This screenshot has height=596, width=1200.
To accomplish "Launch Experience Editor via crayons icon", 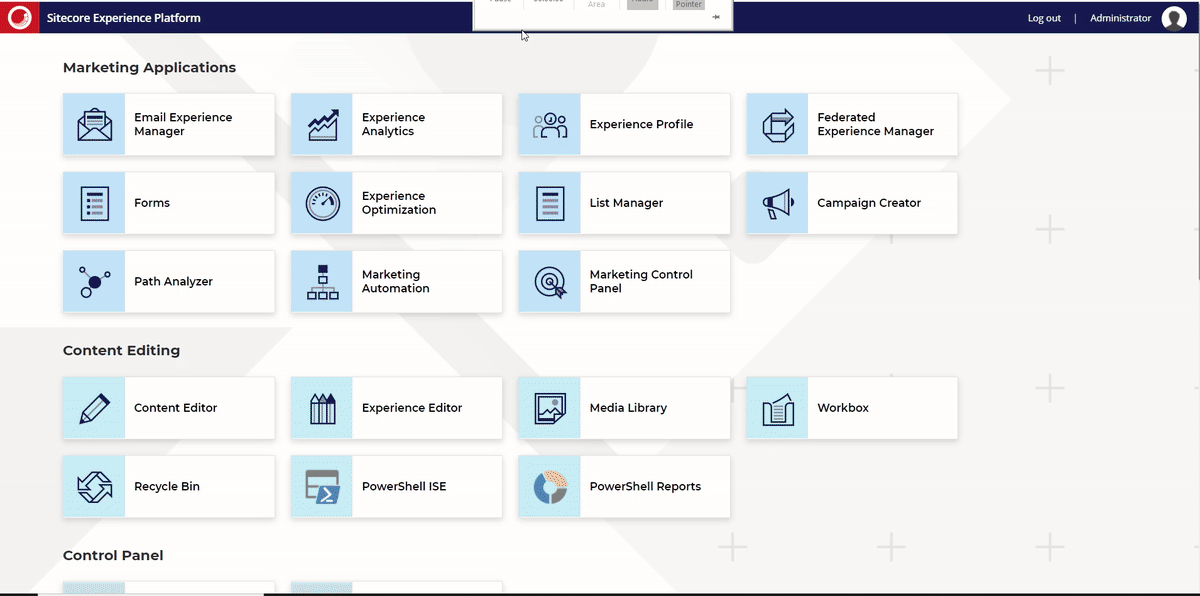I will point(322,408).
